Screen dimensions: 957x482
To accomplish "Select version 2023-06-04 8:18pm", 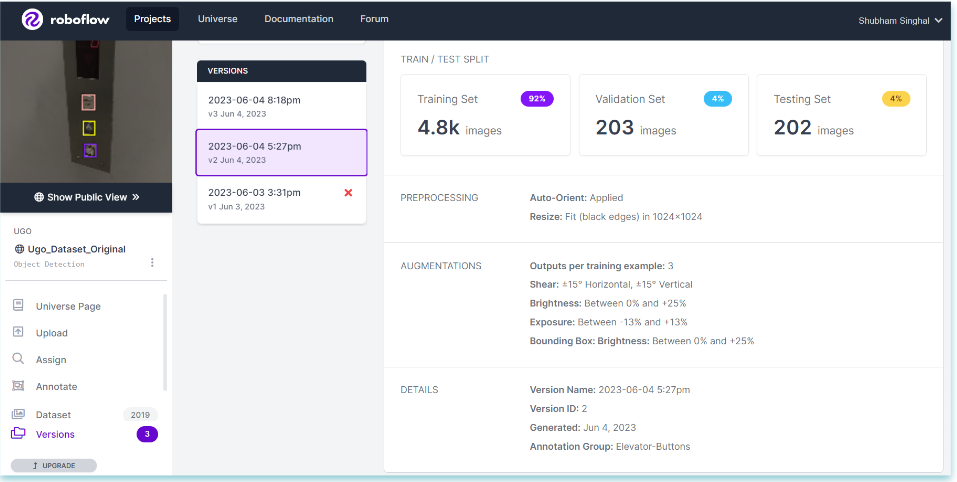I will tap(281, 106).
